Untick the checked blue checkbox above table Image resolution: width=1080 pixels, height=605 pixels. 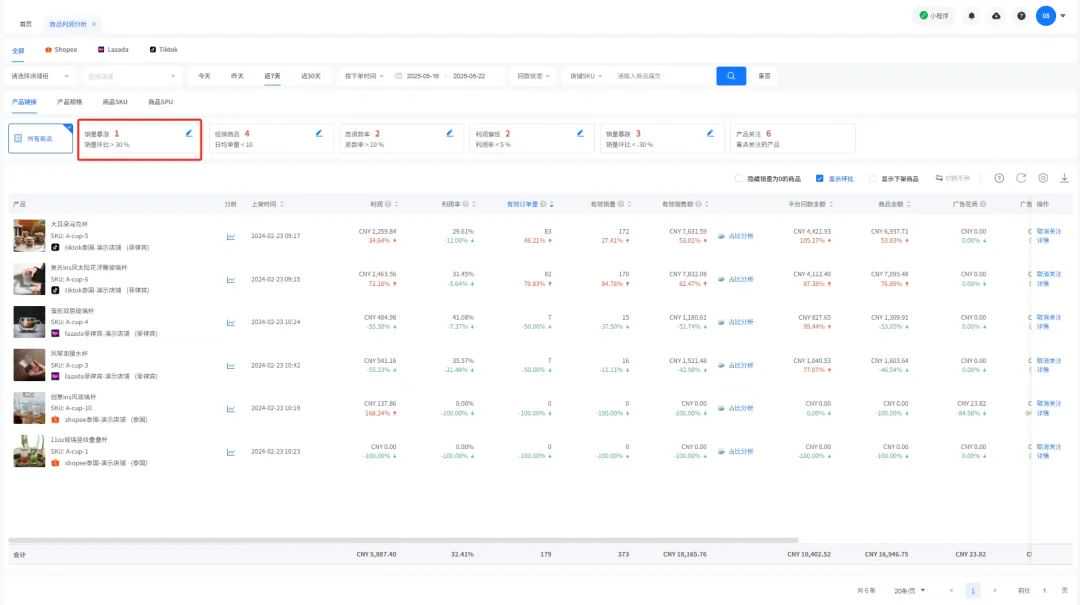coord(820,178)
